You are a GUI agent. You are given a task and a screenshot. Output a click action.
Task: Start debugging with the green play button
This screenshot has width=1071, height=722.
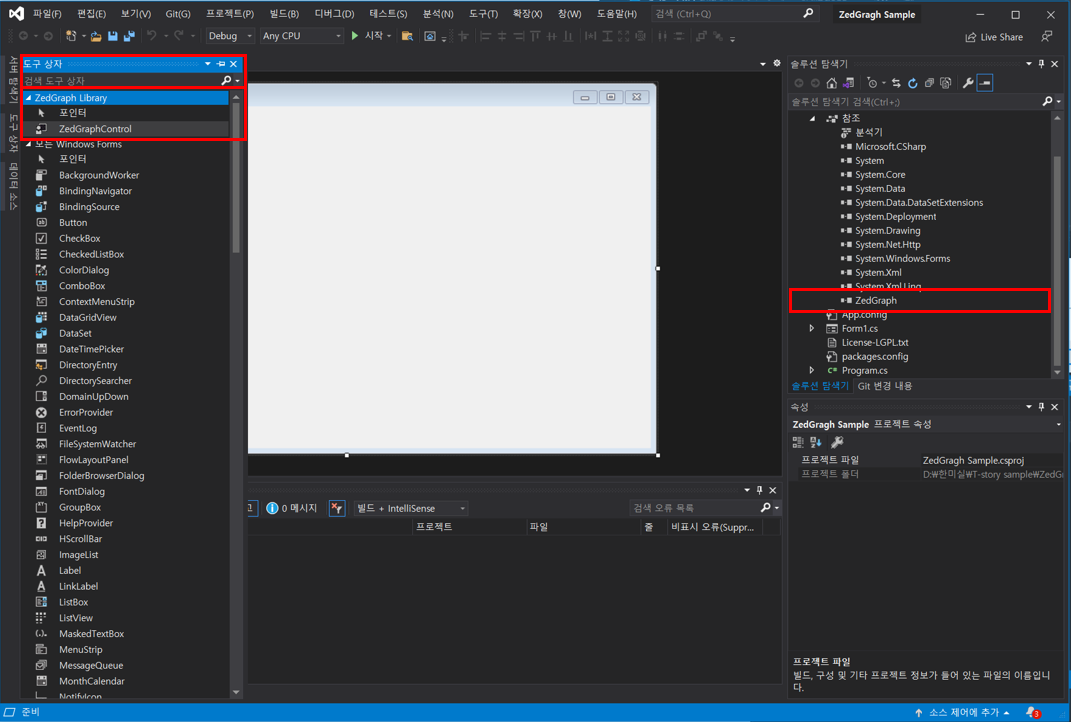pyautogui.click(x=354, y=36)
